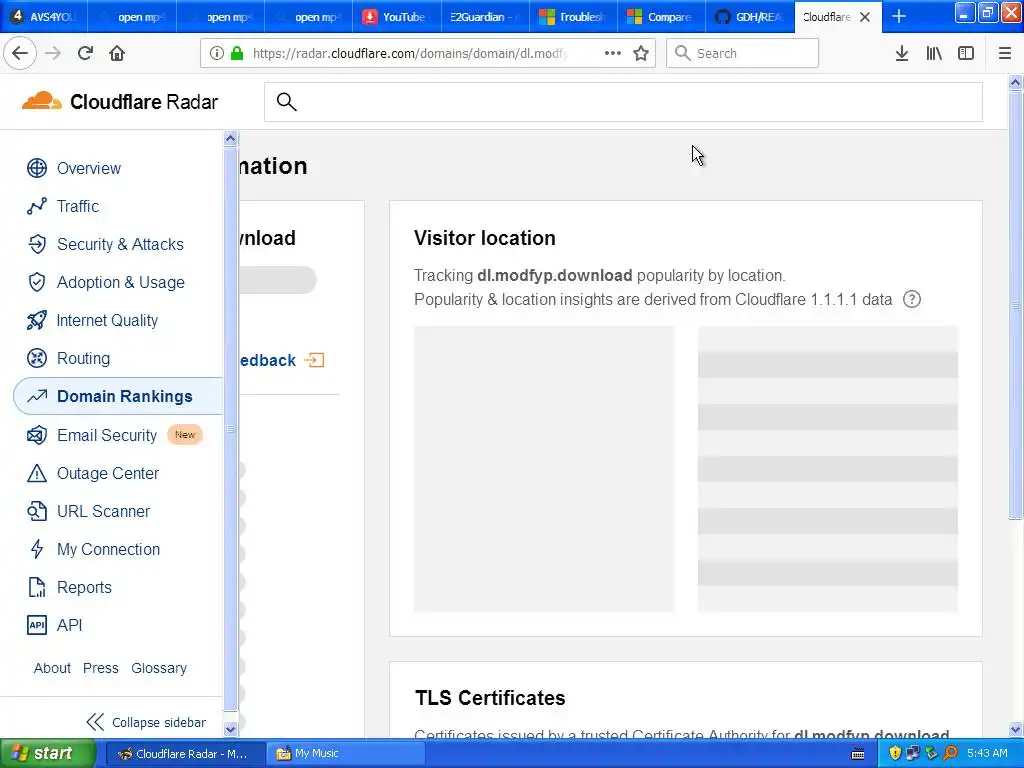
Task: Click the API icon in sidebar
Action: coord(37,625)
